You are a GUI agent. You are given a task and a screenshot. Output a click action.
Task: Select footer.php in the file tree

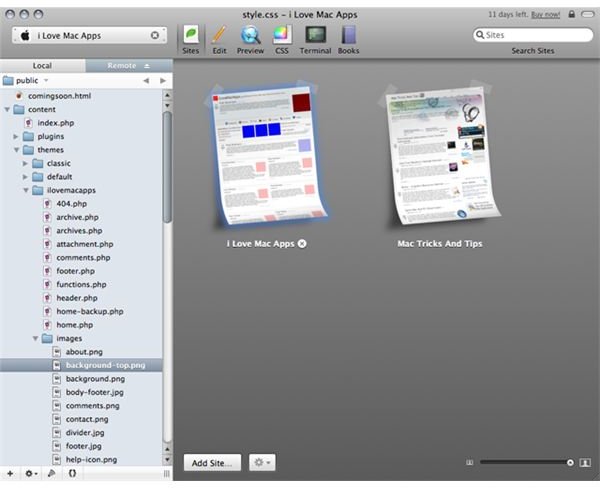75,271
